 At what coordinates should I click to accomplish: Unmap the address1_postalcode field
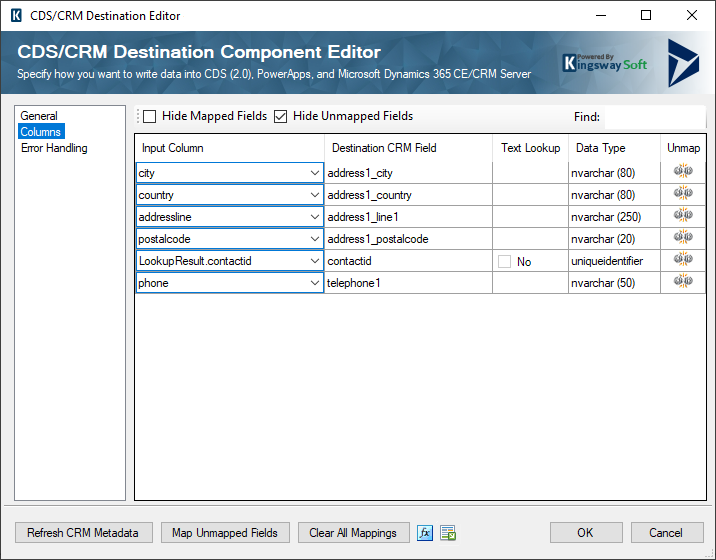(683, 238)
